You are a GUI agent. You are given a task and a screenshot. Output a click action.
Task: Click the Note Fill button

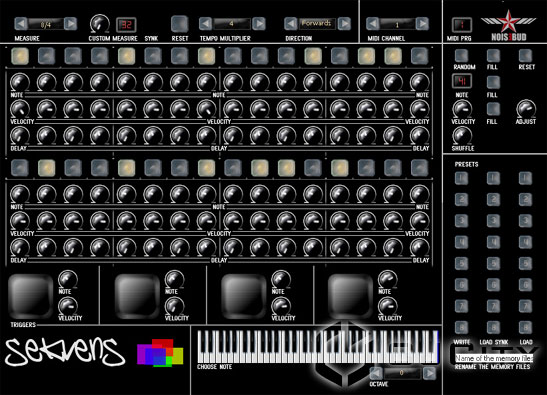[x=493, y=82]
